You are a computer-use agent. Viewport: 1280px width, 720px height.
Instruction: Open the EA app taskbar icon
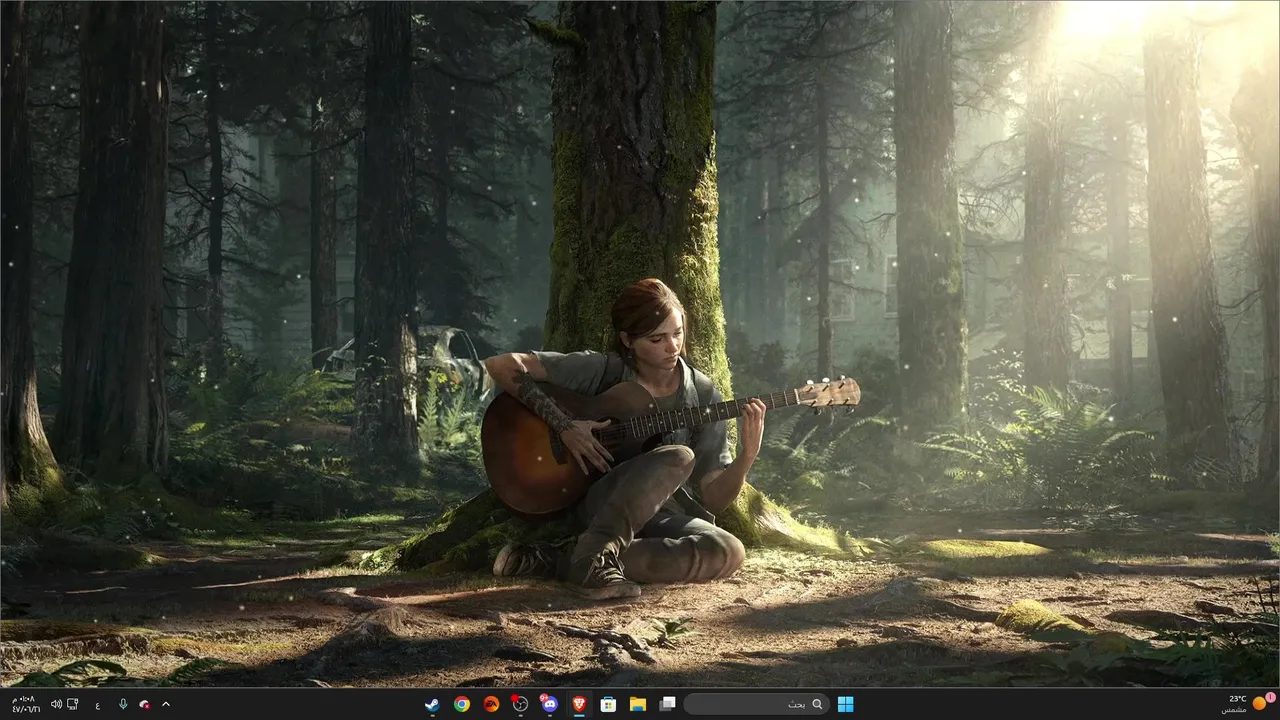491,704
